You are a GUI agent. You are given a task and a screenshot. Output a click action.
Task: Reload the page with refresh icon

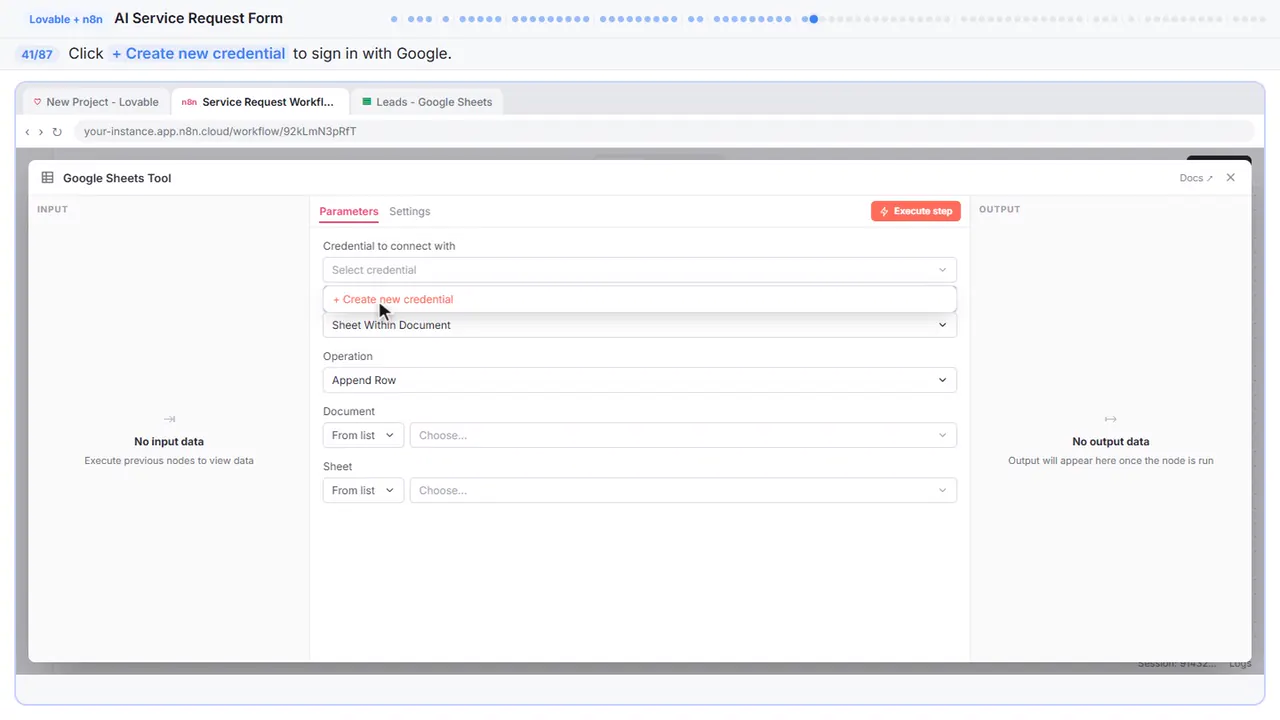tap(57, 132)
